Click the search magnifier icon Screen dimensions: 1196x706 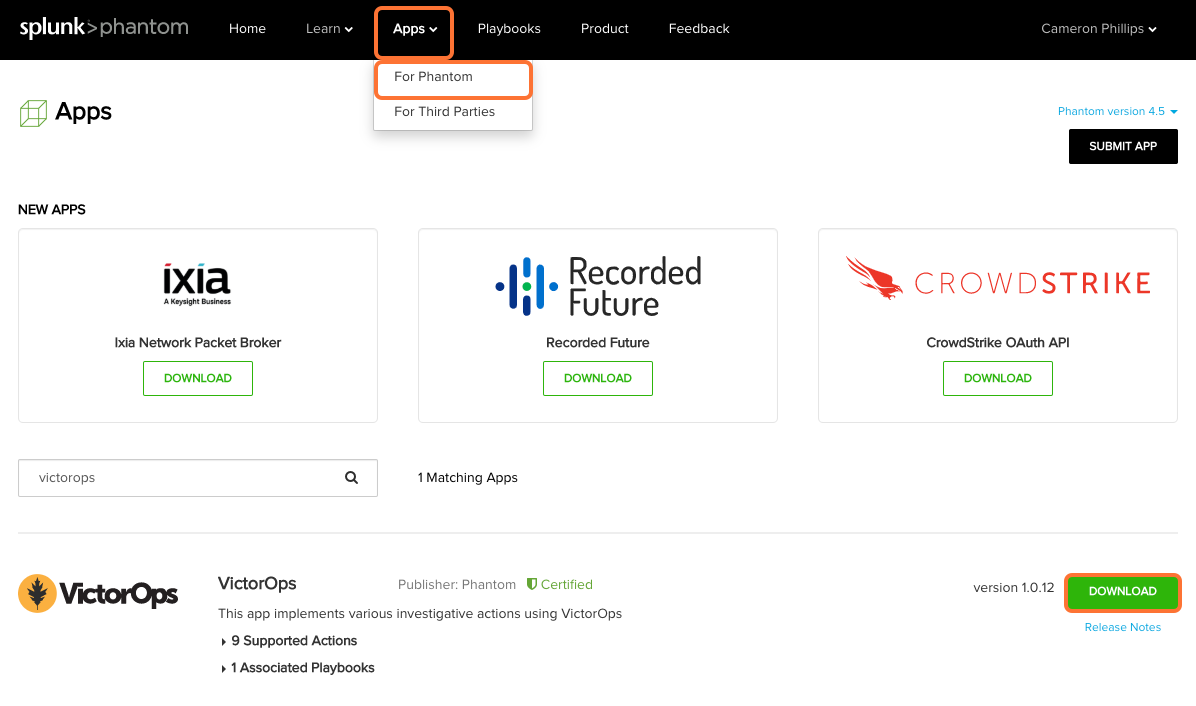[x=352, y=478]
